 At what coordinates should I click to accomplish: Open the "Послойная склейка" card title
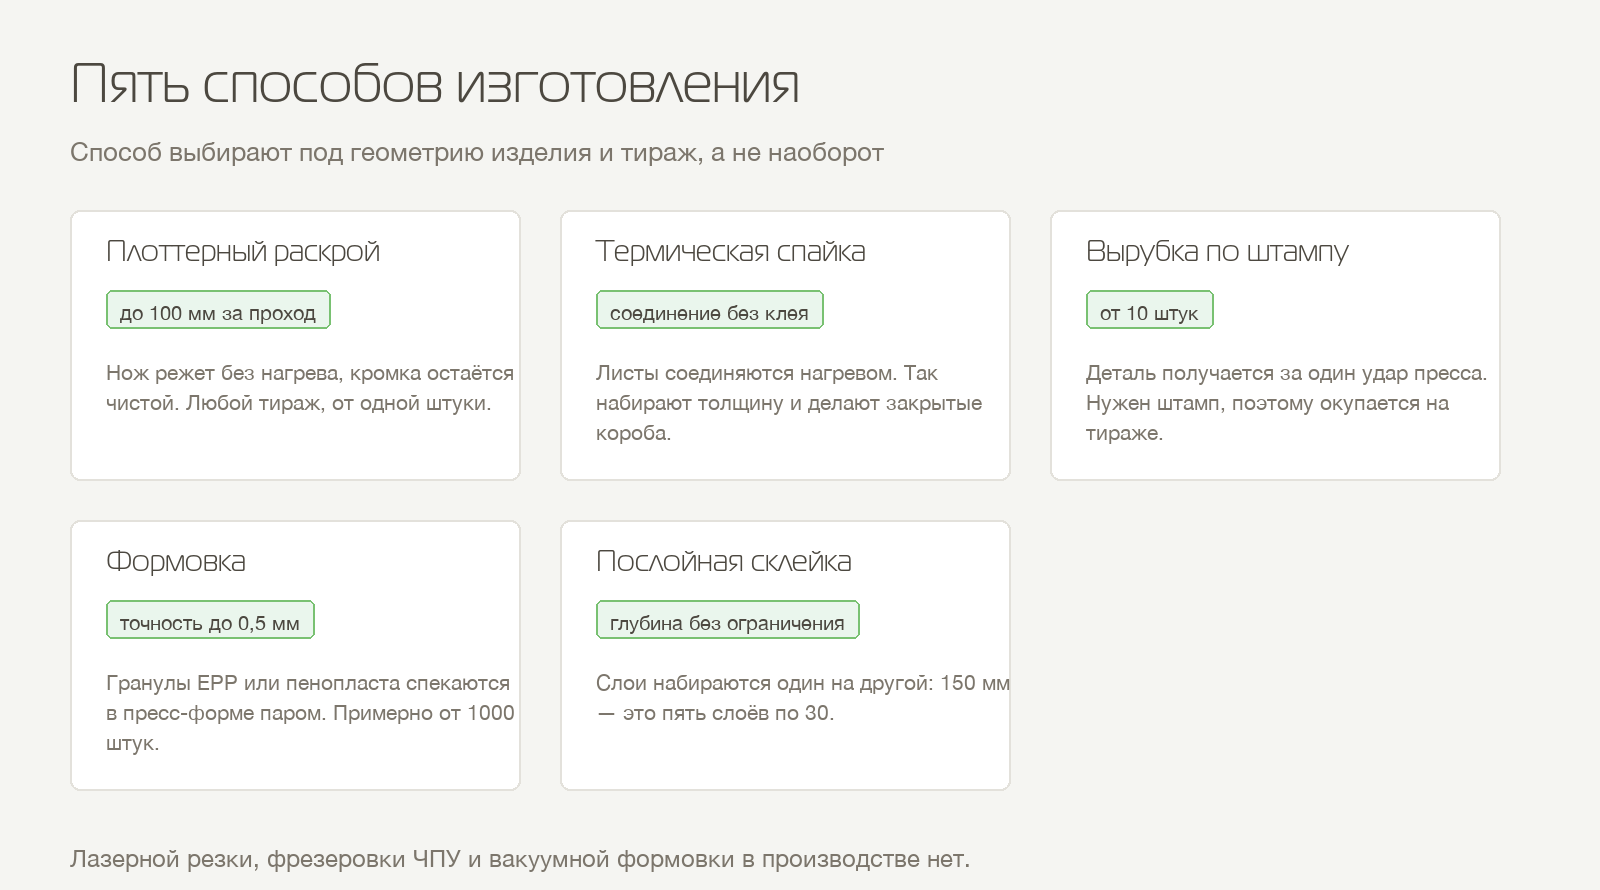pos(724,561)
